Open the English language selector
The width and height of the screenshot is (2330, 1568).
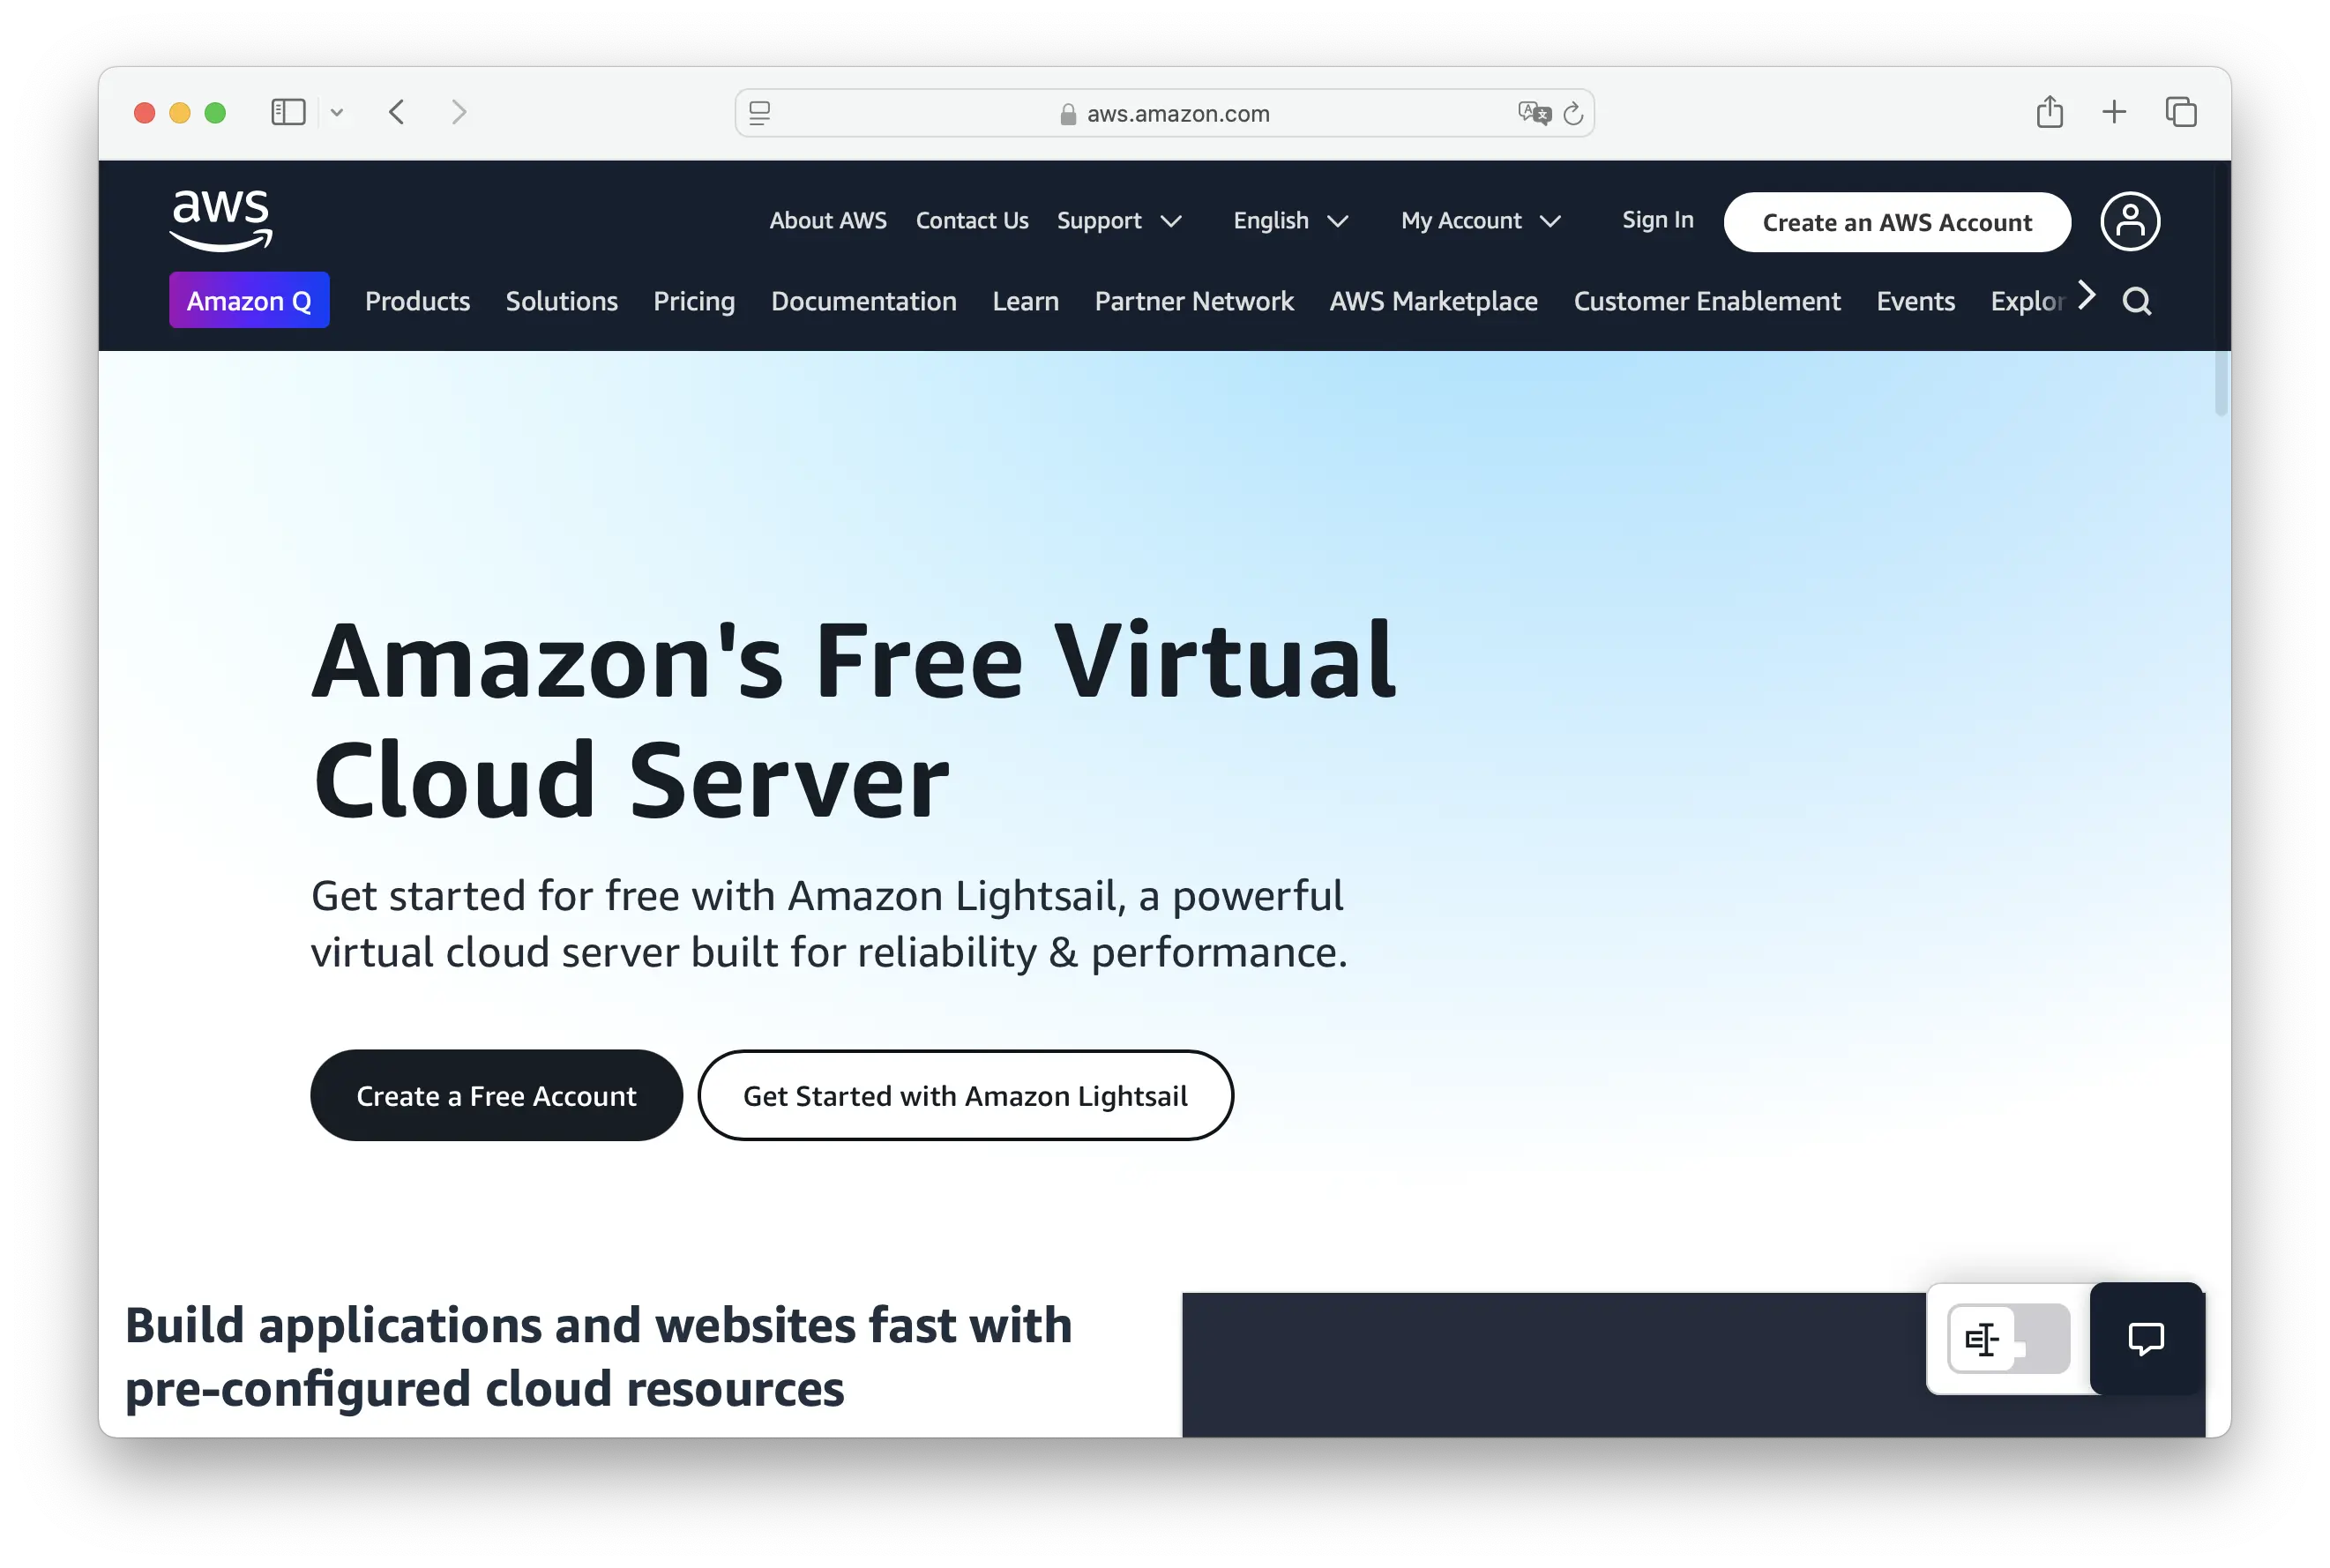[x=1291, y=221]
